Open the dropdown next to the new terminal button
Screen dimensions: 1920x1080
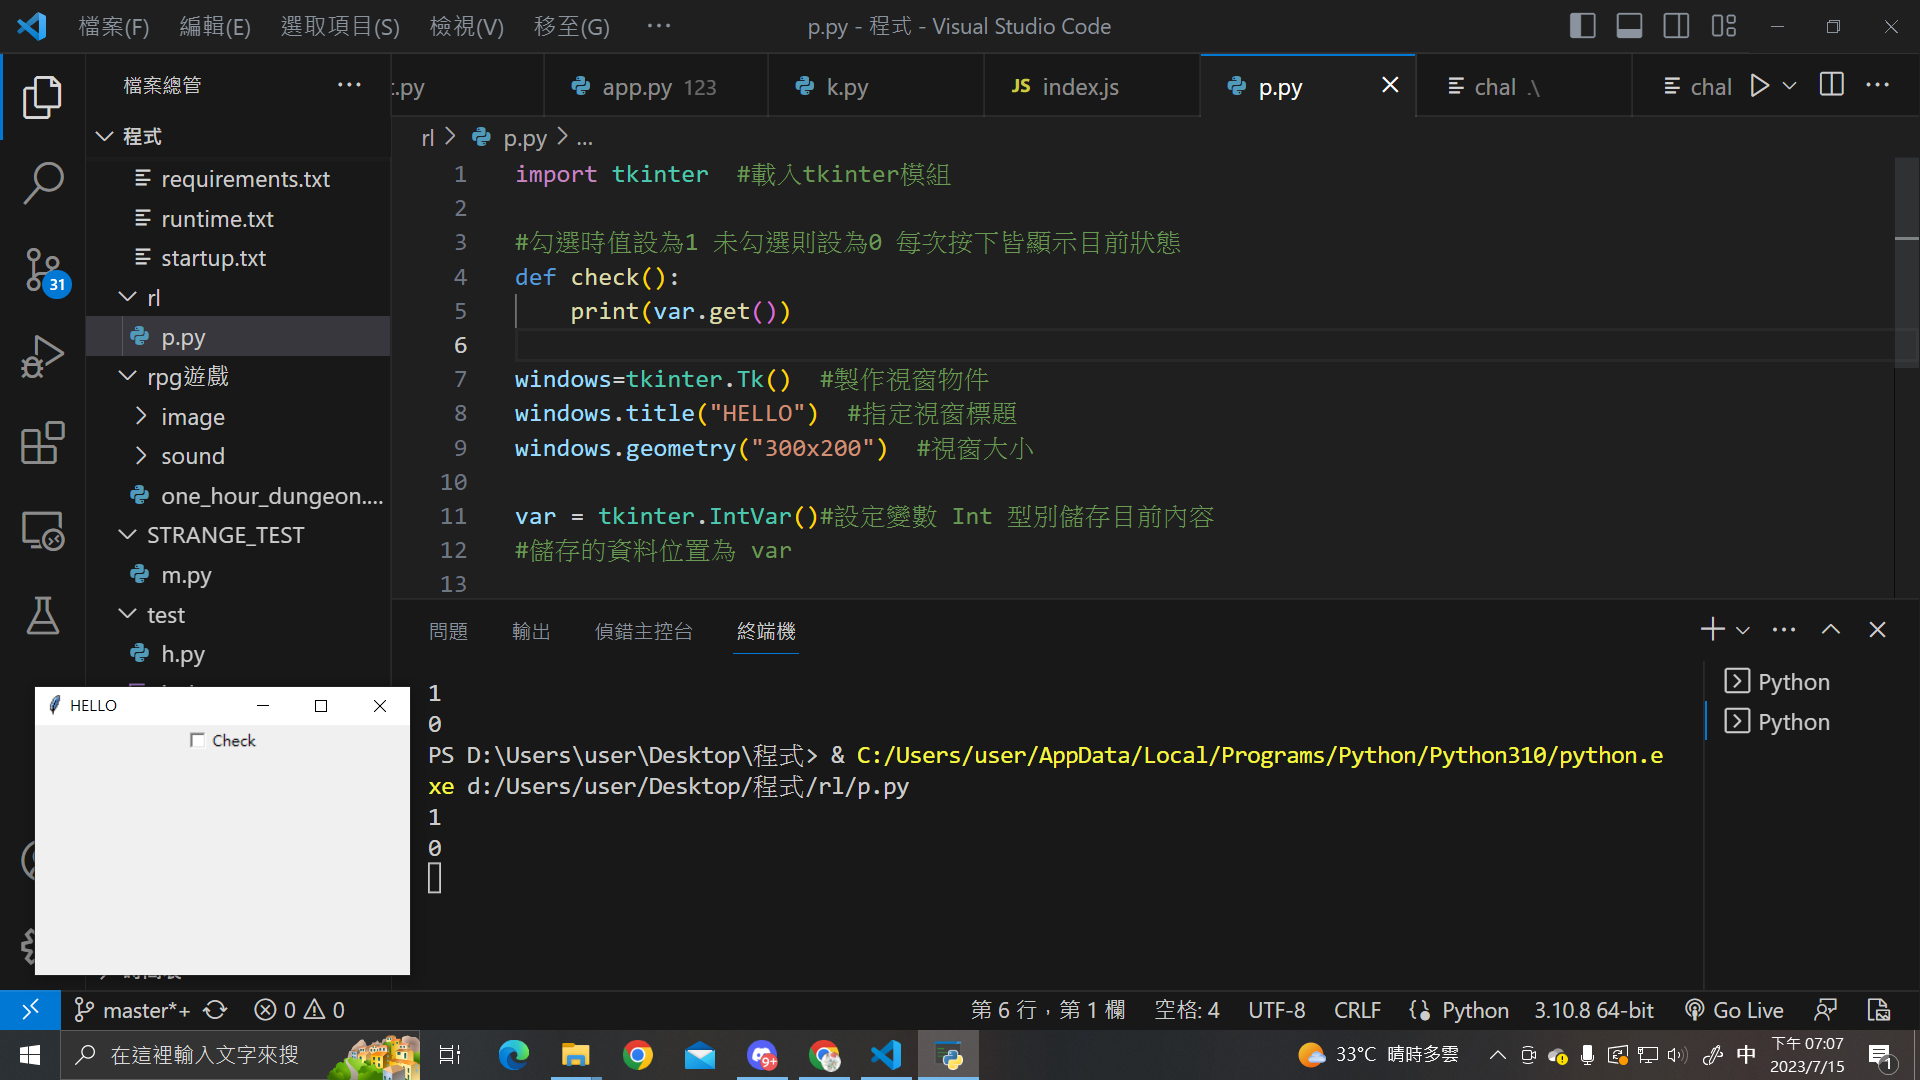(x=1743, y=630)
